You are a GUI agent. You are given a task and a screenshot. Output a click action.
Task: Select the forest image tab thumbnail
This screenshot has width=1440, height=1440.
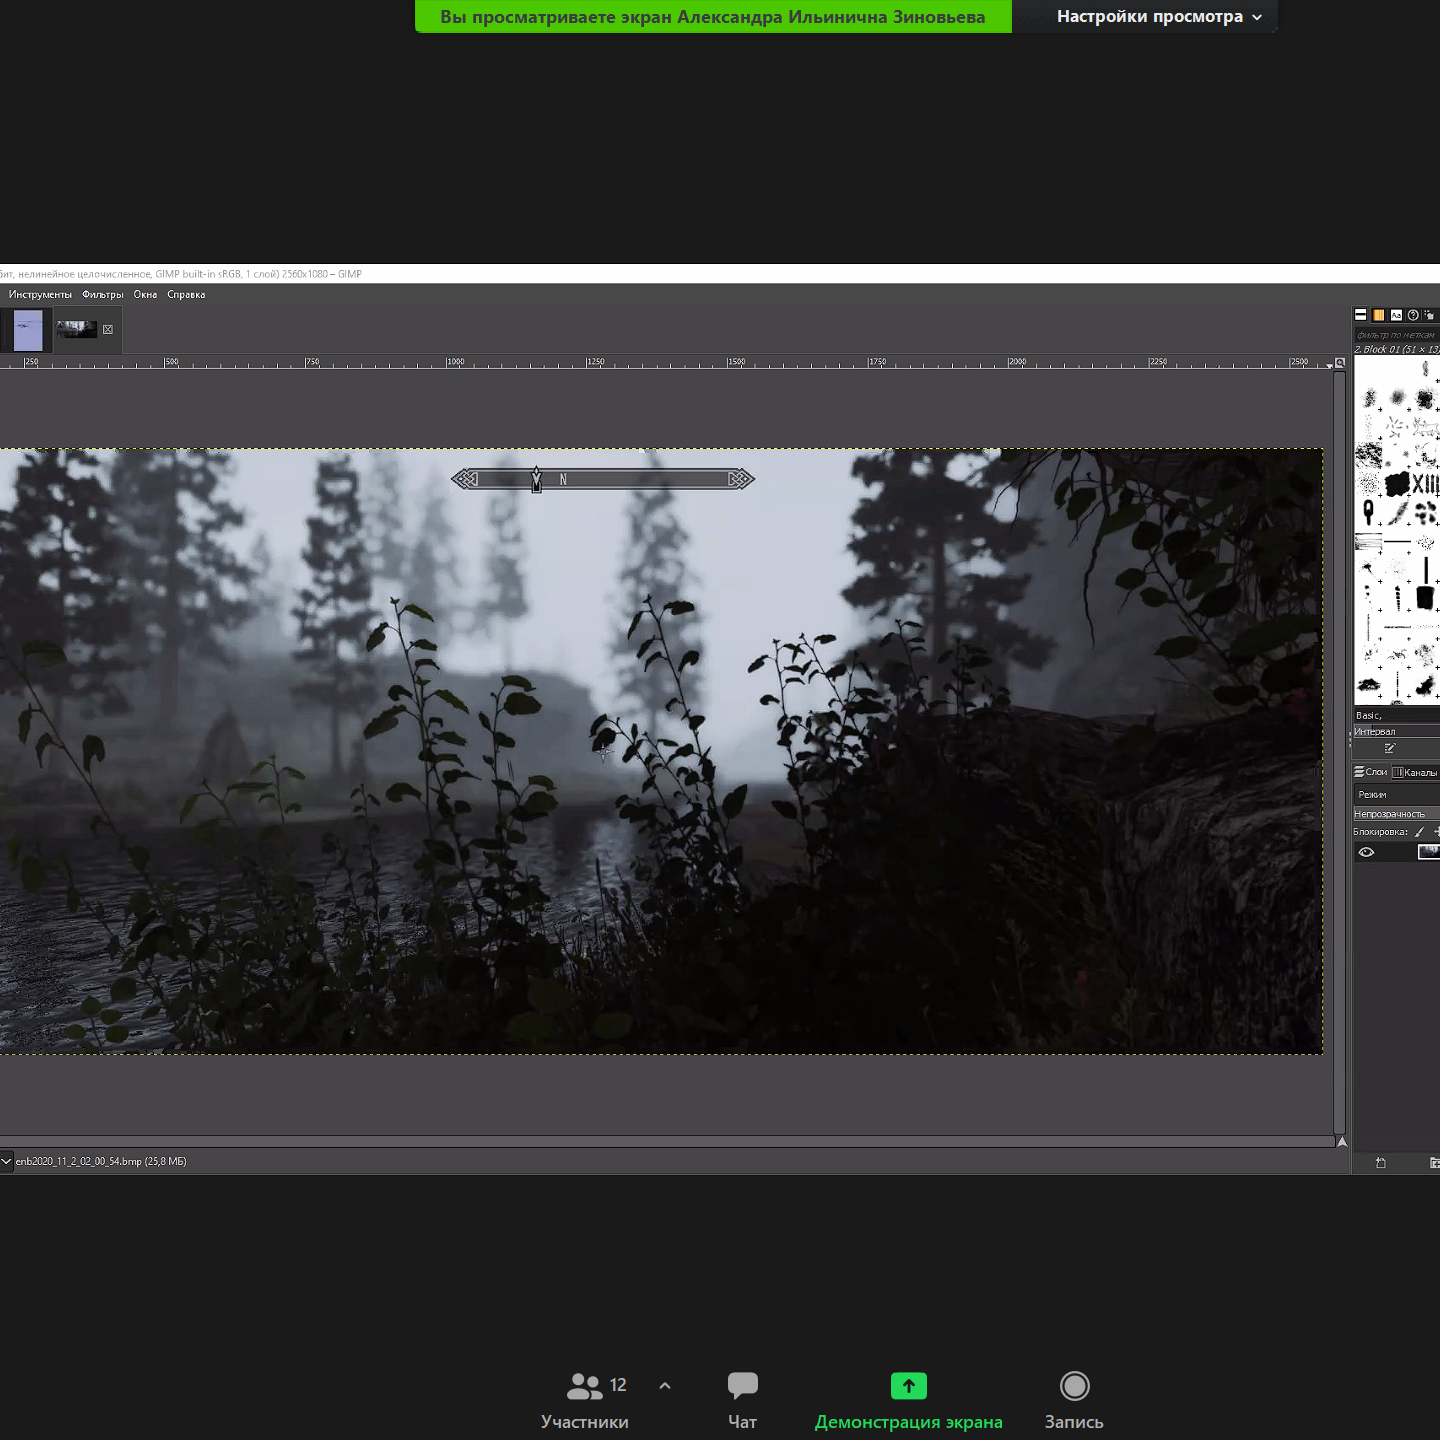[x=76, y=329]
